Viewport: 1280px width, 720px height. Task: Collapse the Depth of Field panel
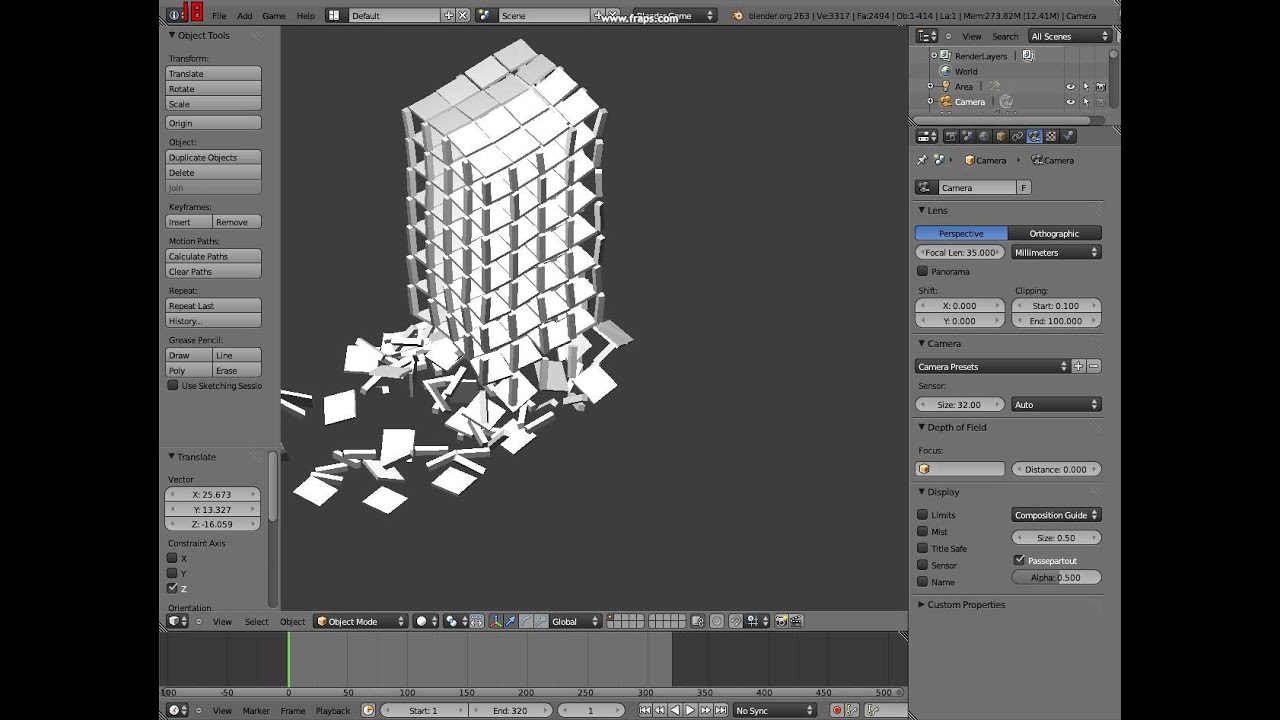[x=956, y=427]
